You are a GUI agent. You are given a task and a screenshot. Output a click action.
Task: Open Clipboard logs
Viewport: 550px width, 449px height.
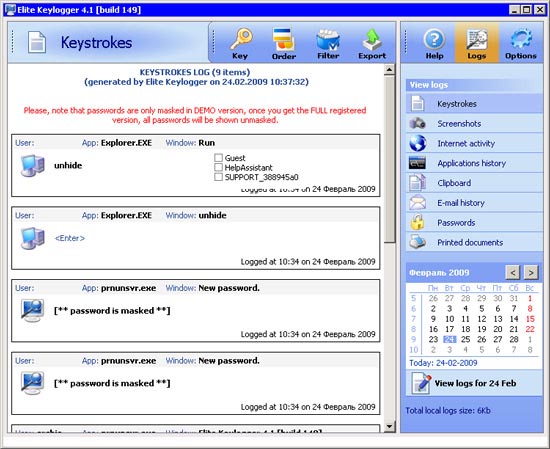(x=474, y=183)
